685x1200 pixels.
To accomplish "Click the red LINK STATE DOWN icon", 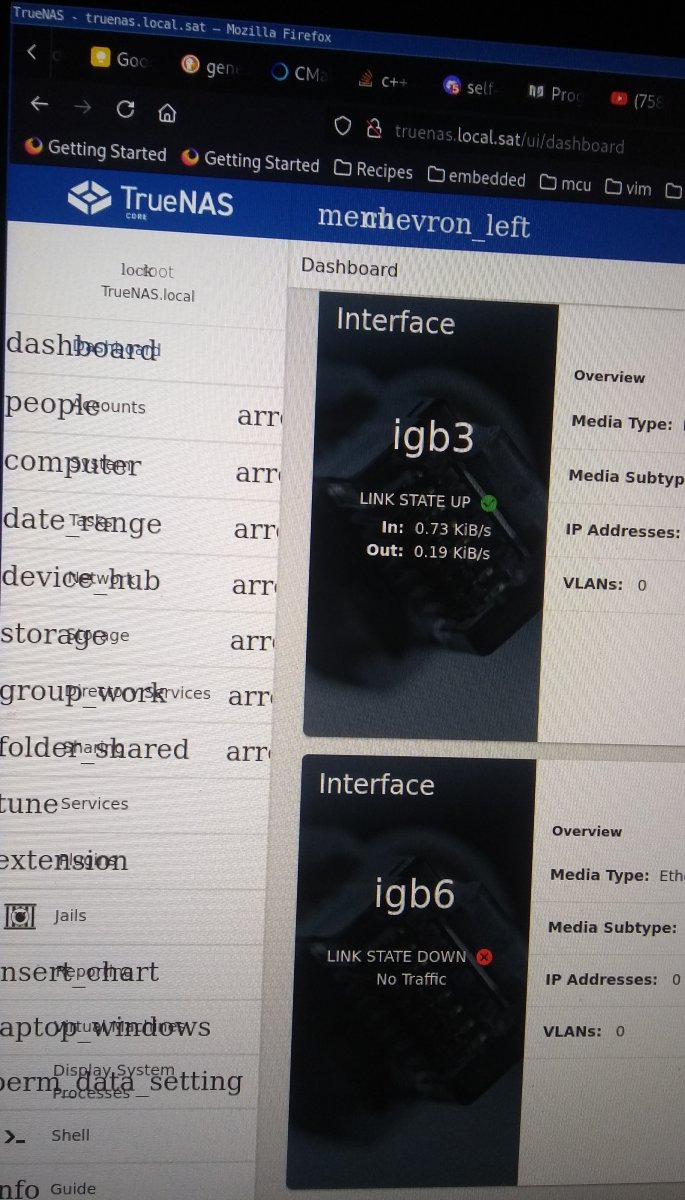I will (x=484, y=957).
